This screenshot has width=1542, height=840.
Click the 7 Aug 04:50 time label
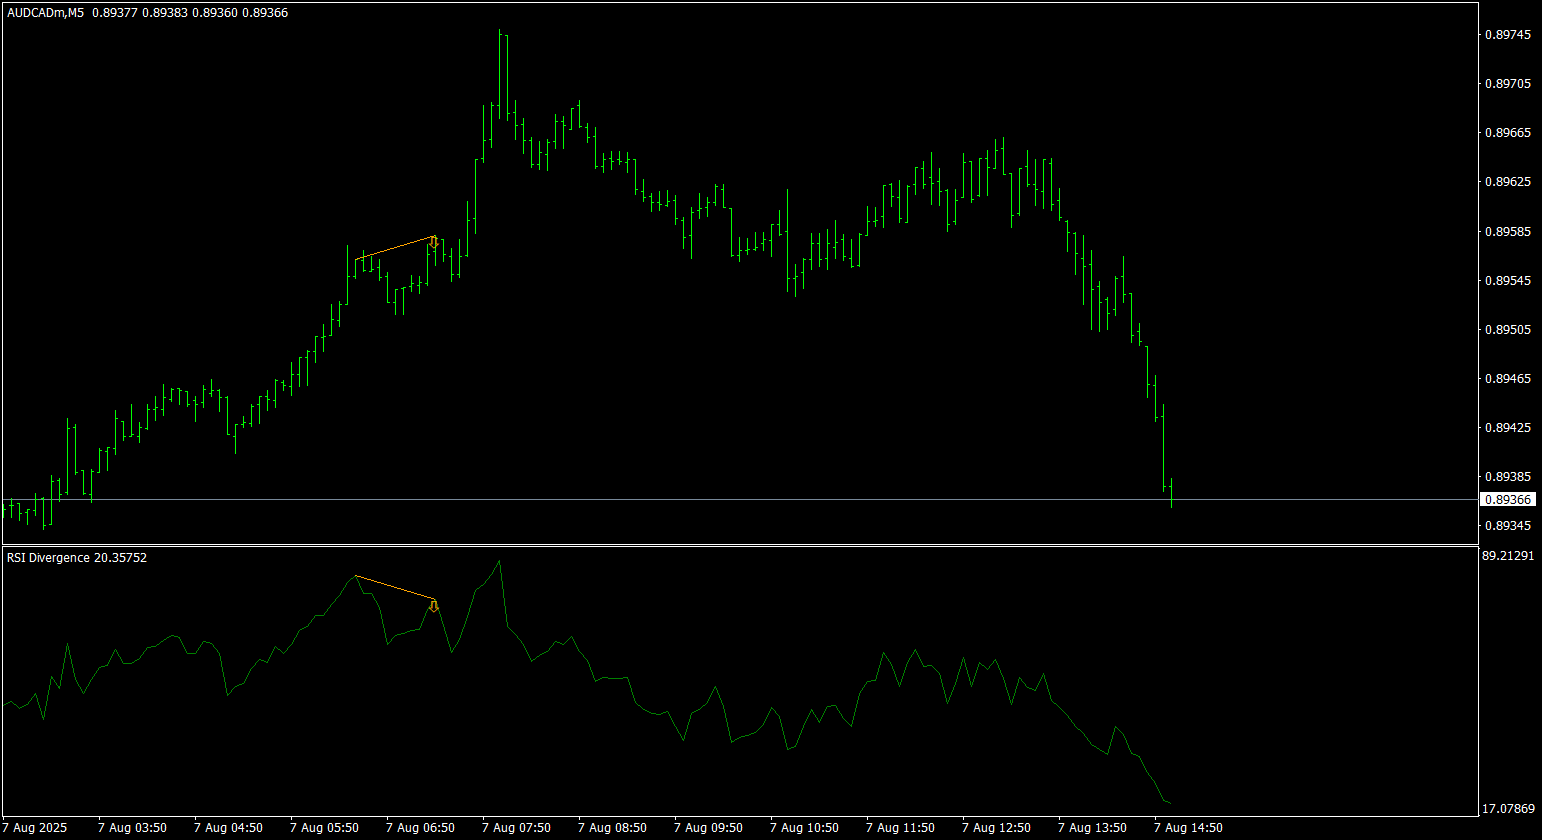click(x=228, y=828)
